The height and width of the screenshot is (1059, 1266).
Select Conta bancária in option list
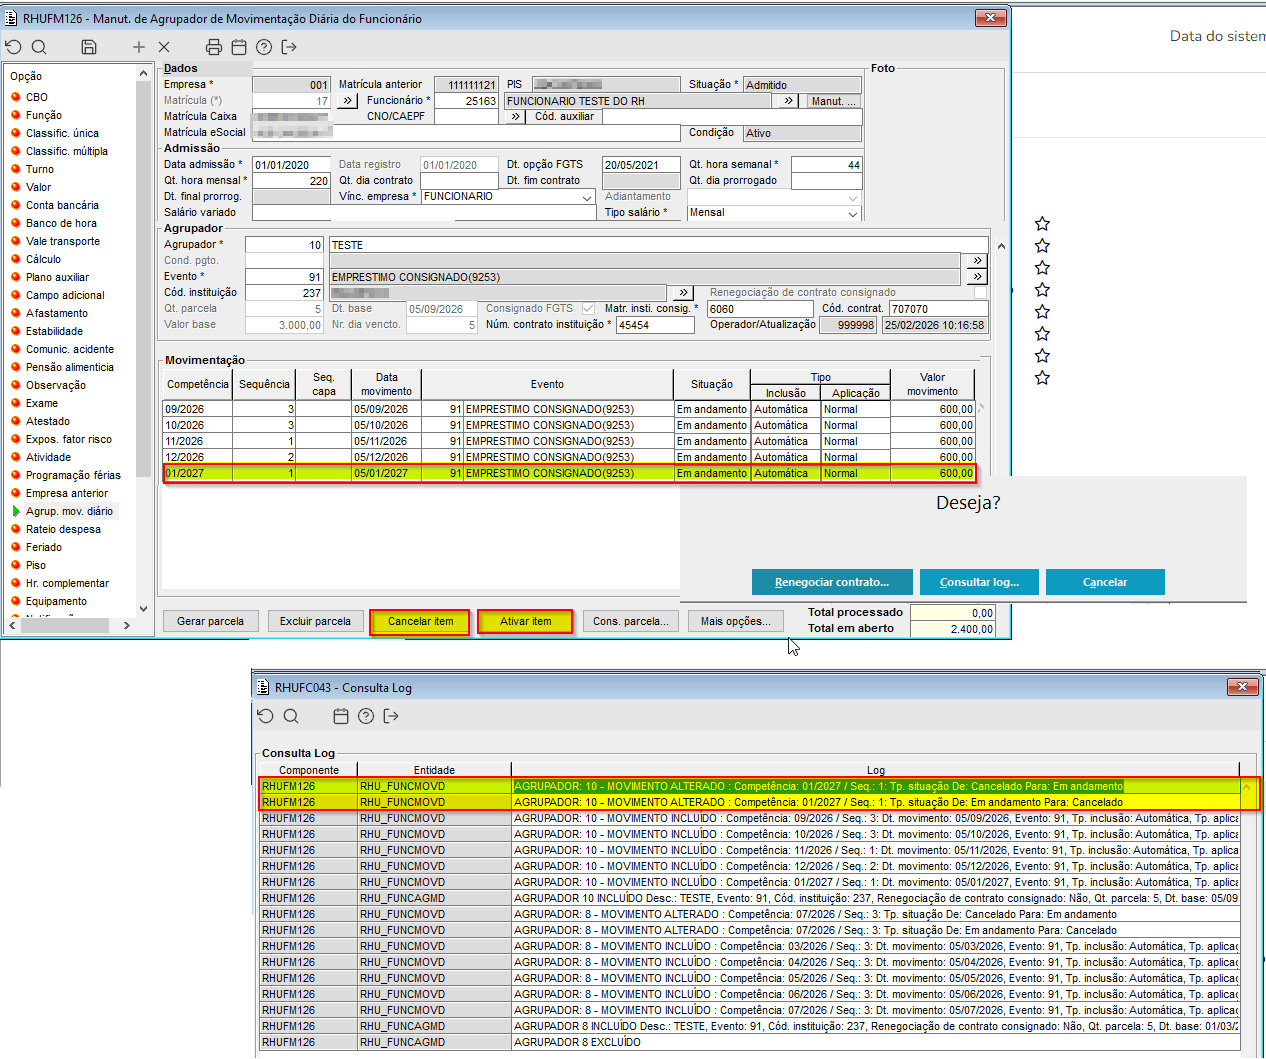coord(62,205)
